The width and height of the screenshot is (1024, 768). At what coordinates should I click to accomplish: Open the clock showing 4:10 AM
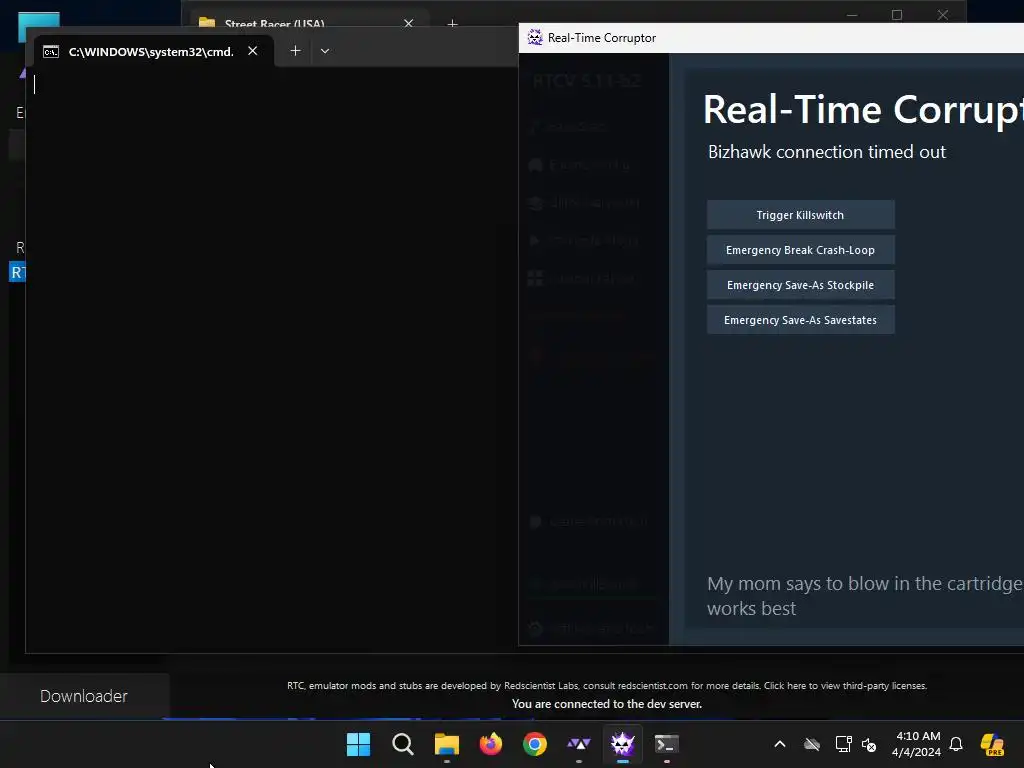916,744
